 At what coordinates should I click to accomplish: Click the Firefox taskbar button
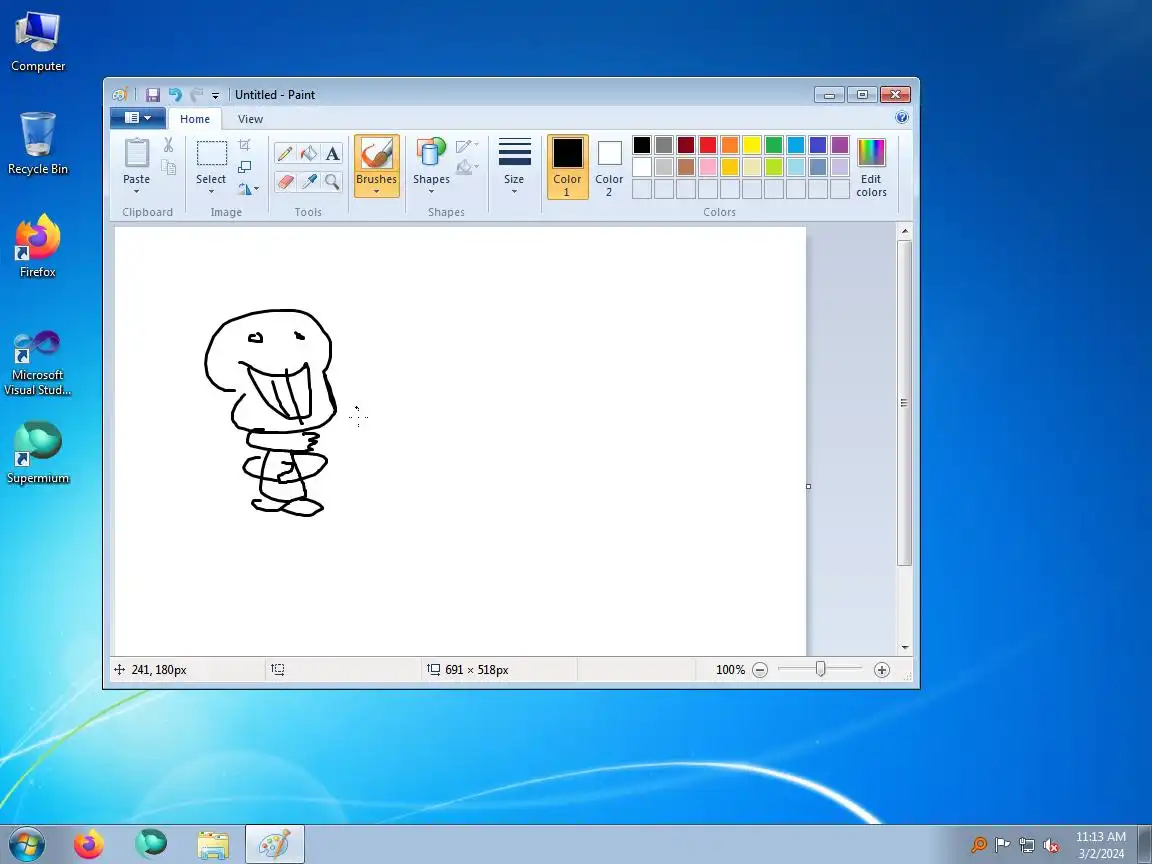pyautogui.click(x=89, y=844)
